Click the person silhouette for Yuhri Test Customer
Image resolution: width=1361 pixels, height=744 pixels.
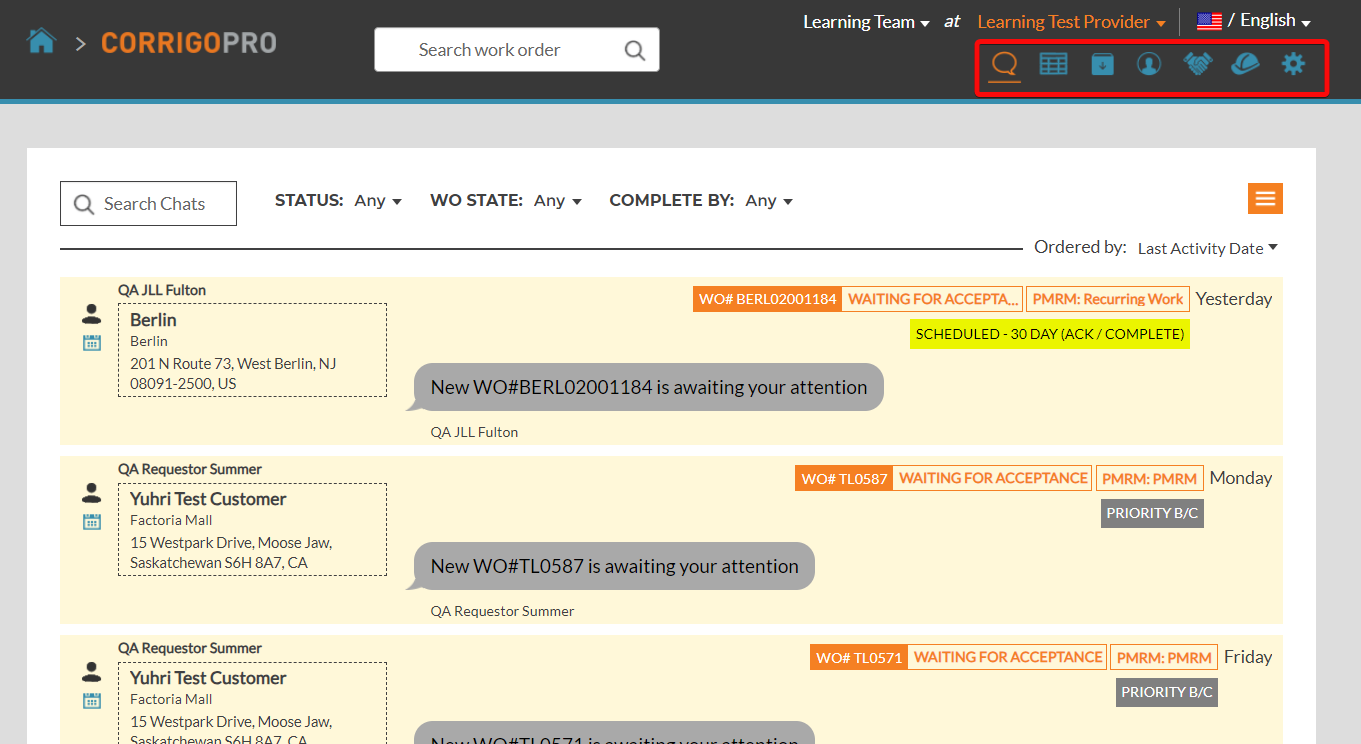click(91, 491)
